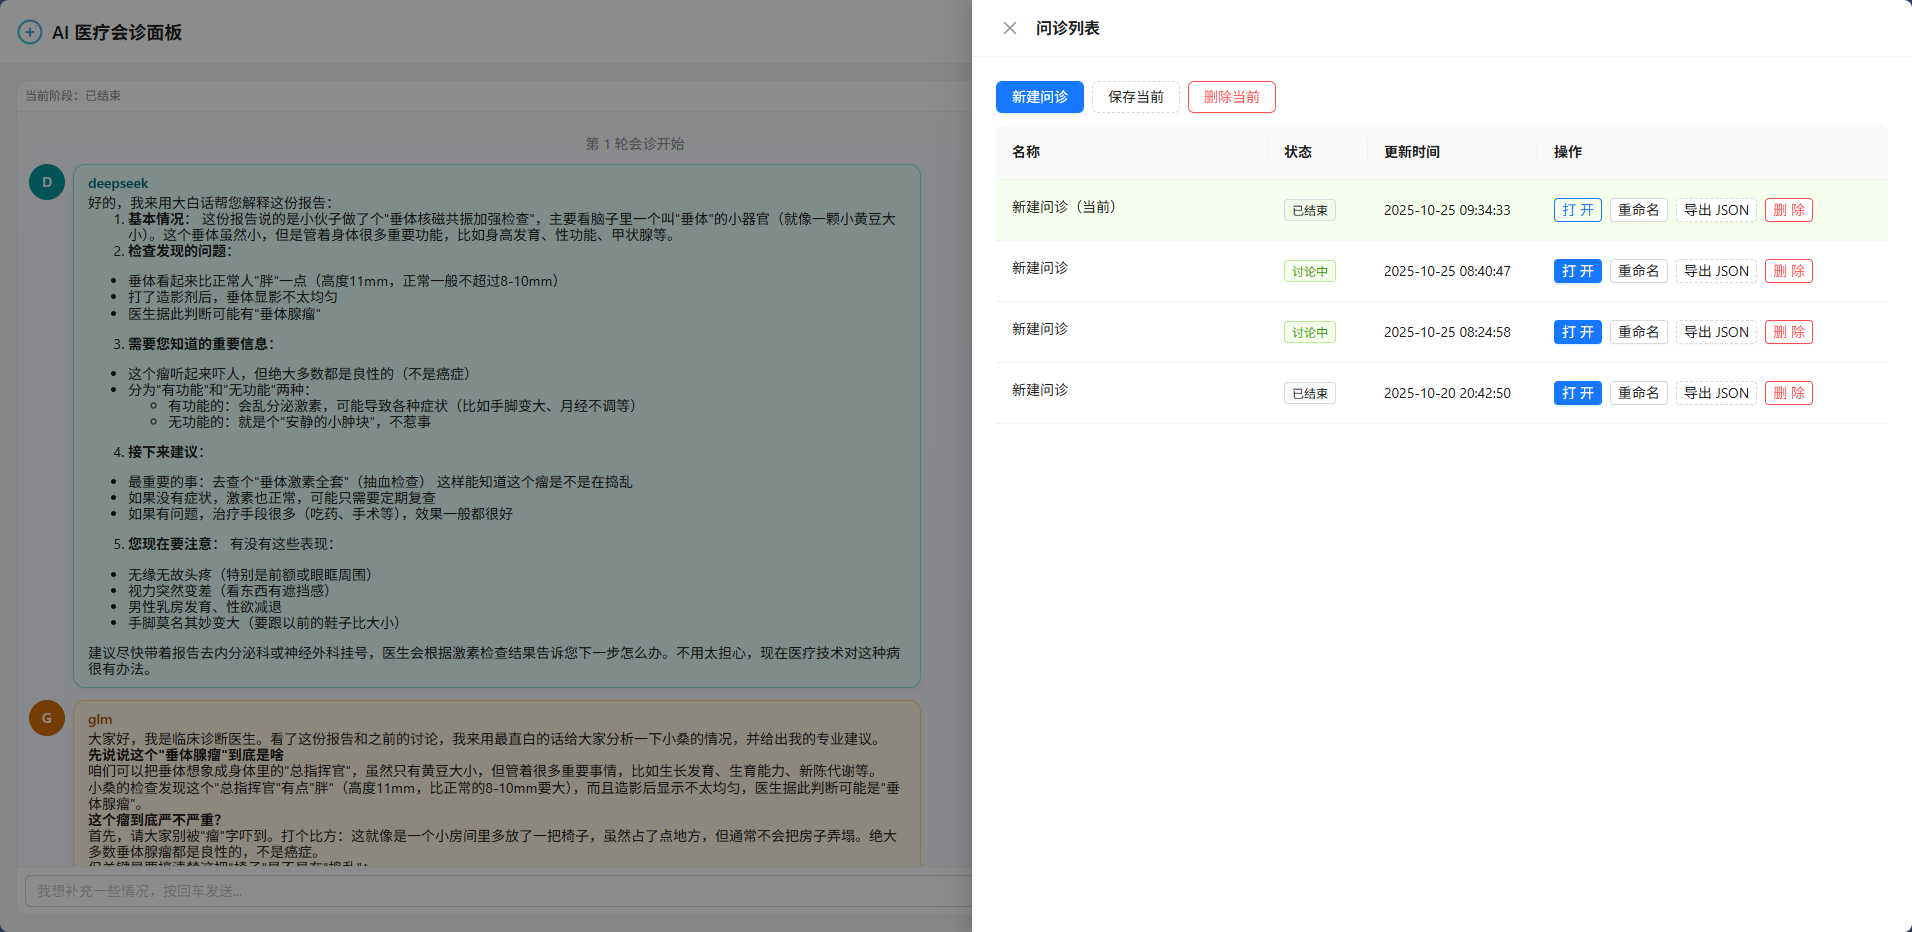Click the AI 医疗会诊面板 plus logo icon
The height and width of the screenshot is (932, 1912).
30,32
